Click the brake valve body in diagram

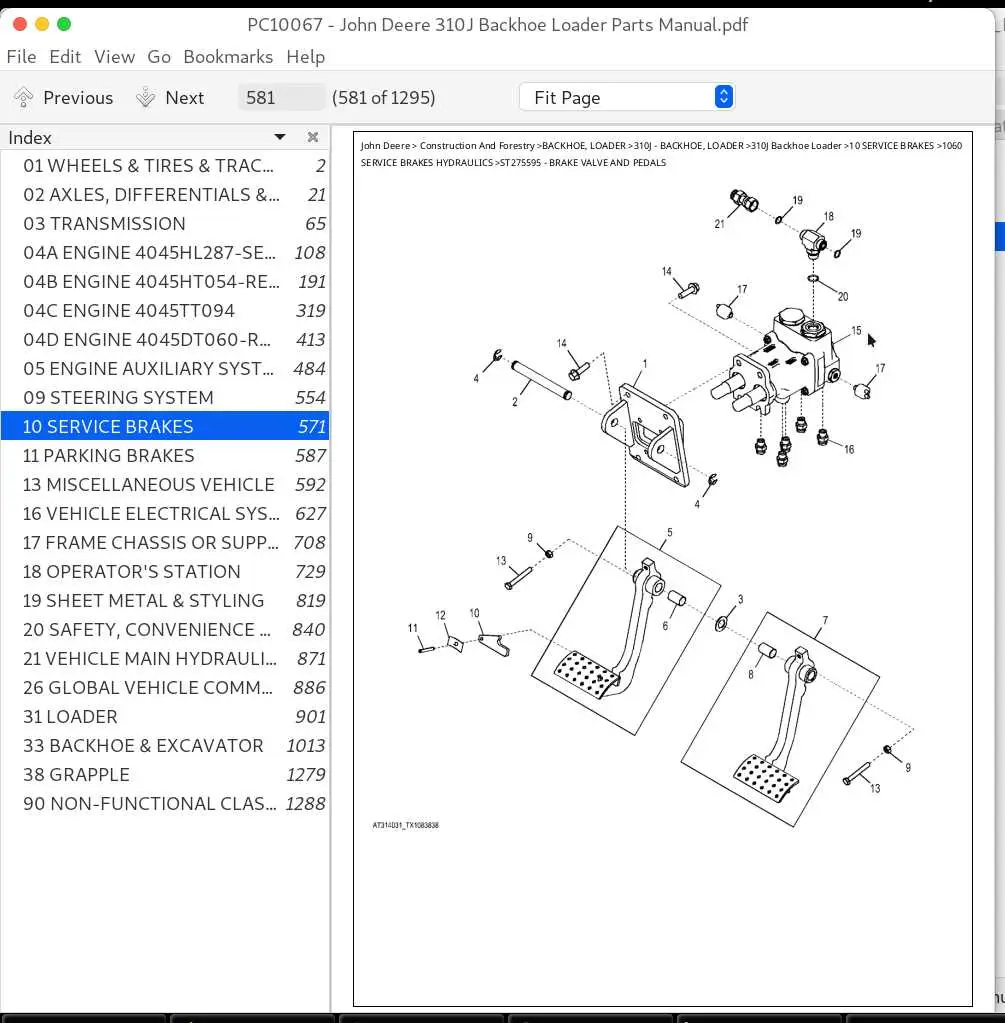coord(777,363)
